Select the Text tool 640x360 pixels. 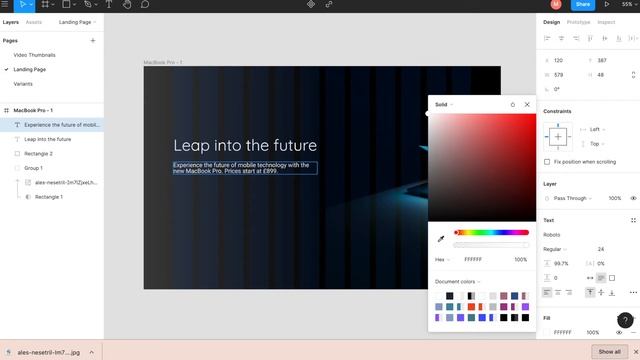point(109,4)
